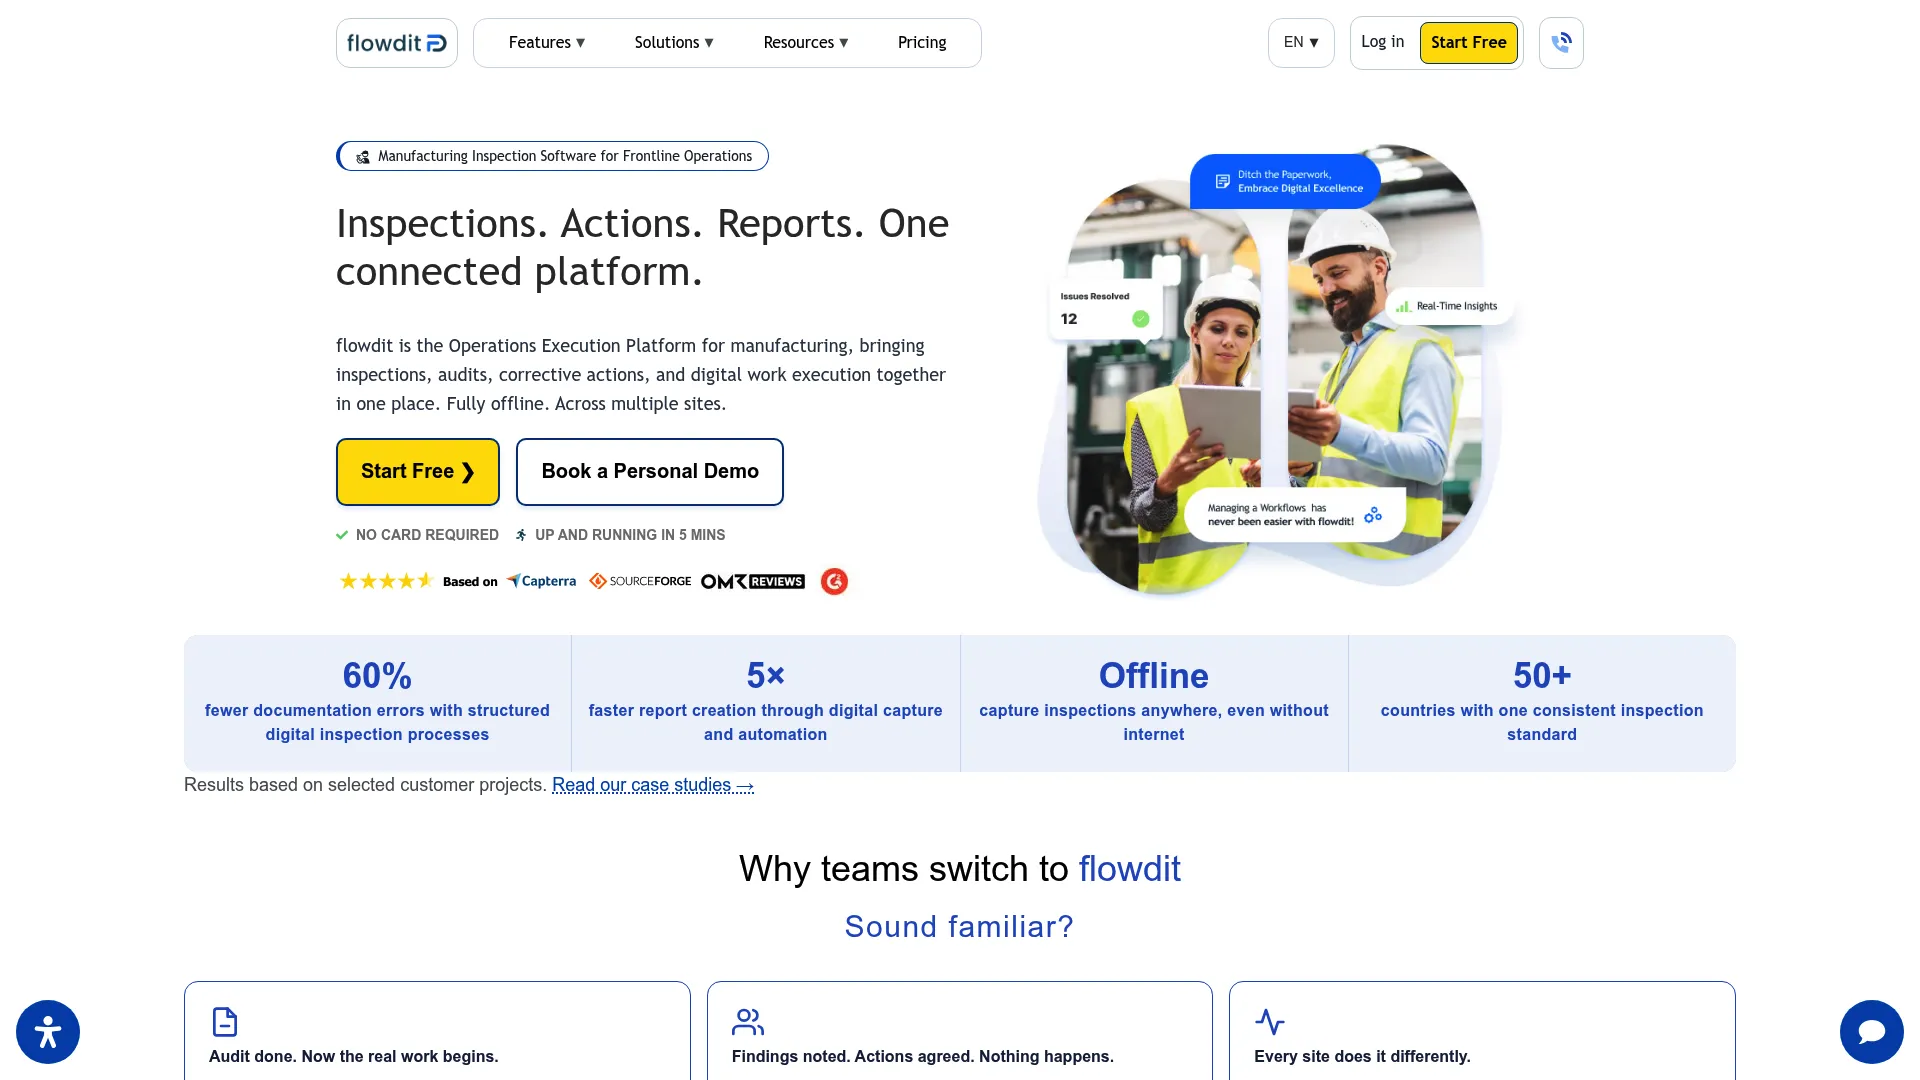Click the Manufacturing Inspection Software badge text
Screen dimensions: 1920x1080
(565, 157)
